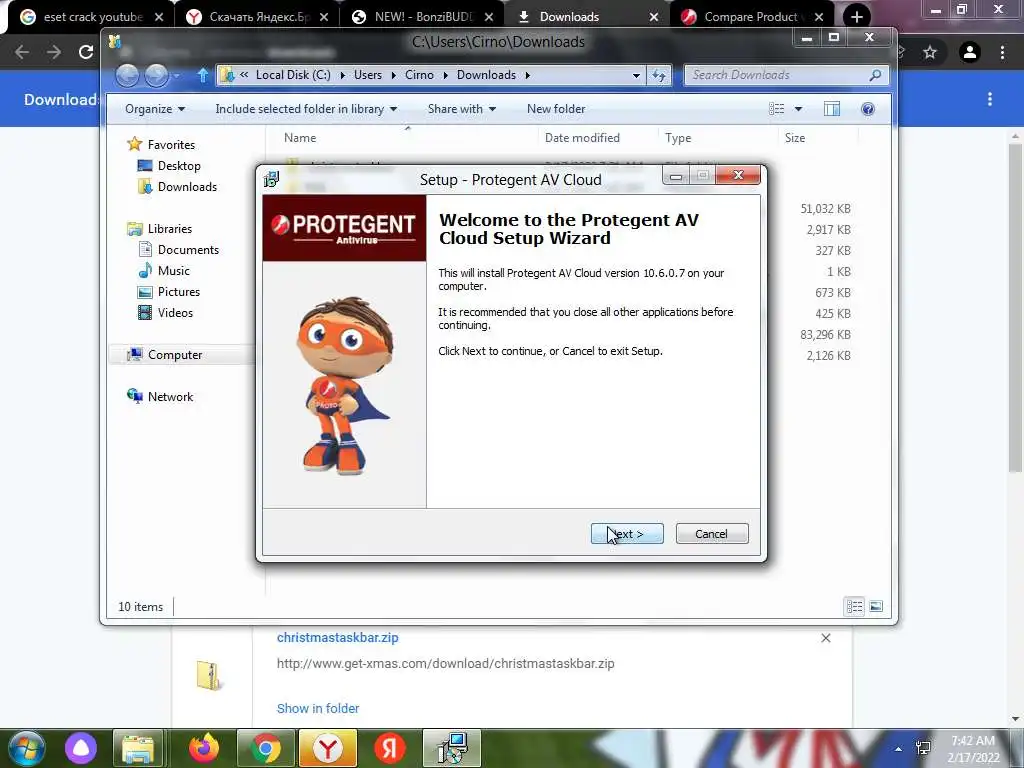Select Computer in navigation pane
The height and width of the screenshot is (768, 1024).
(175, 355)
